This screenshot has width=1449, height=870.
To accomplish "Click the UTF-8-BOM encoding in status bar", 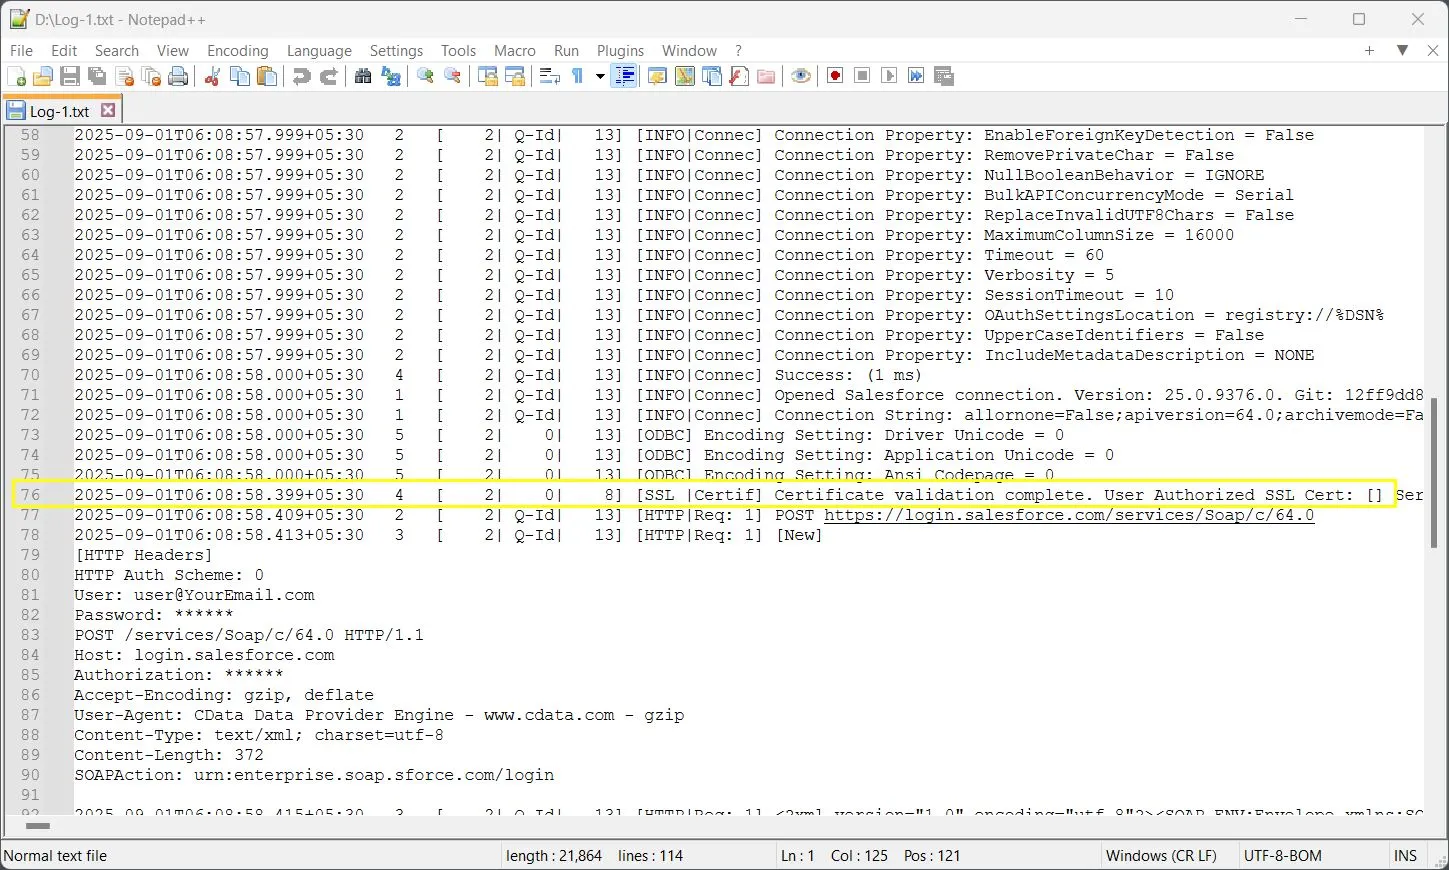I will tap(1282, 856).
